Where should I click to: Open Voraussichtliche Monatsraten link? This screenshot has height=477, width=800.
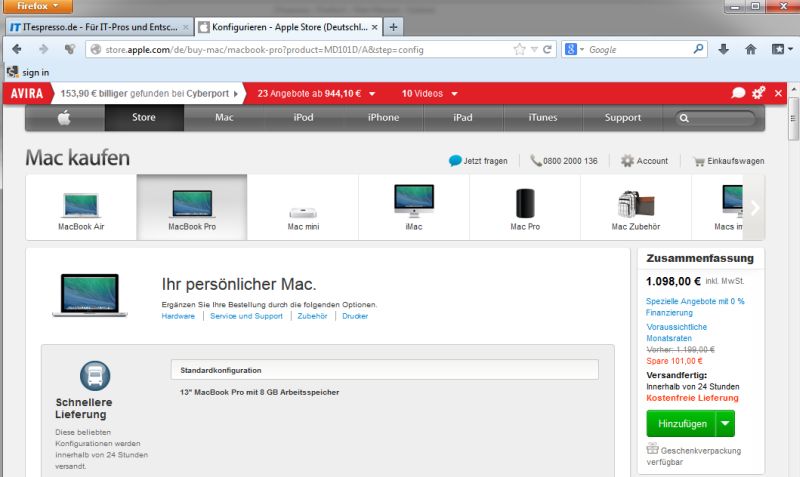click(x=677, y=333)
